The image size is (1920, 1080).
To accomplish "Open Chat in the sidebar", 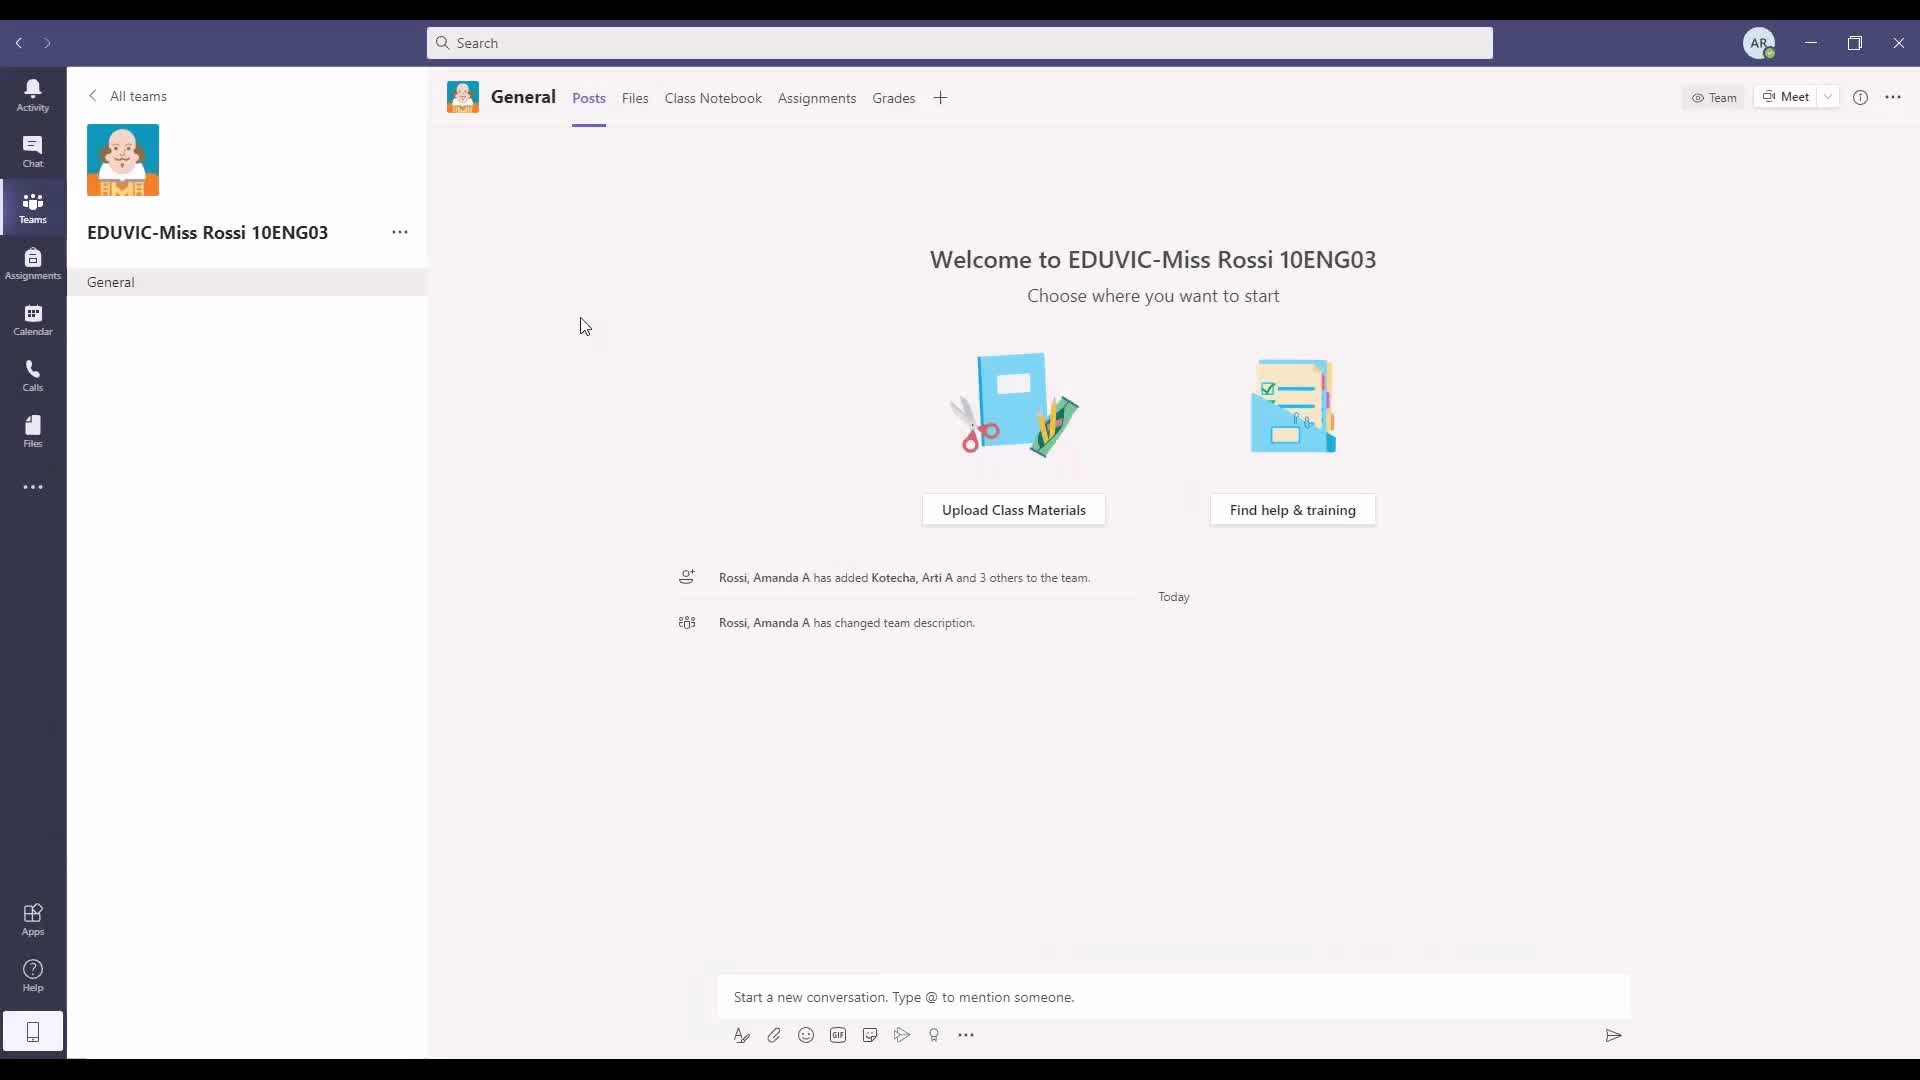I will tap(33, 151).
